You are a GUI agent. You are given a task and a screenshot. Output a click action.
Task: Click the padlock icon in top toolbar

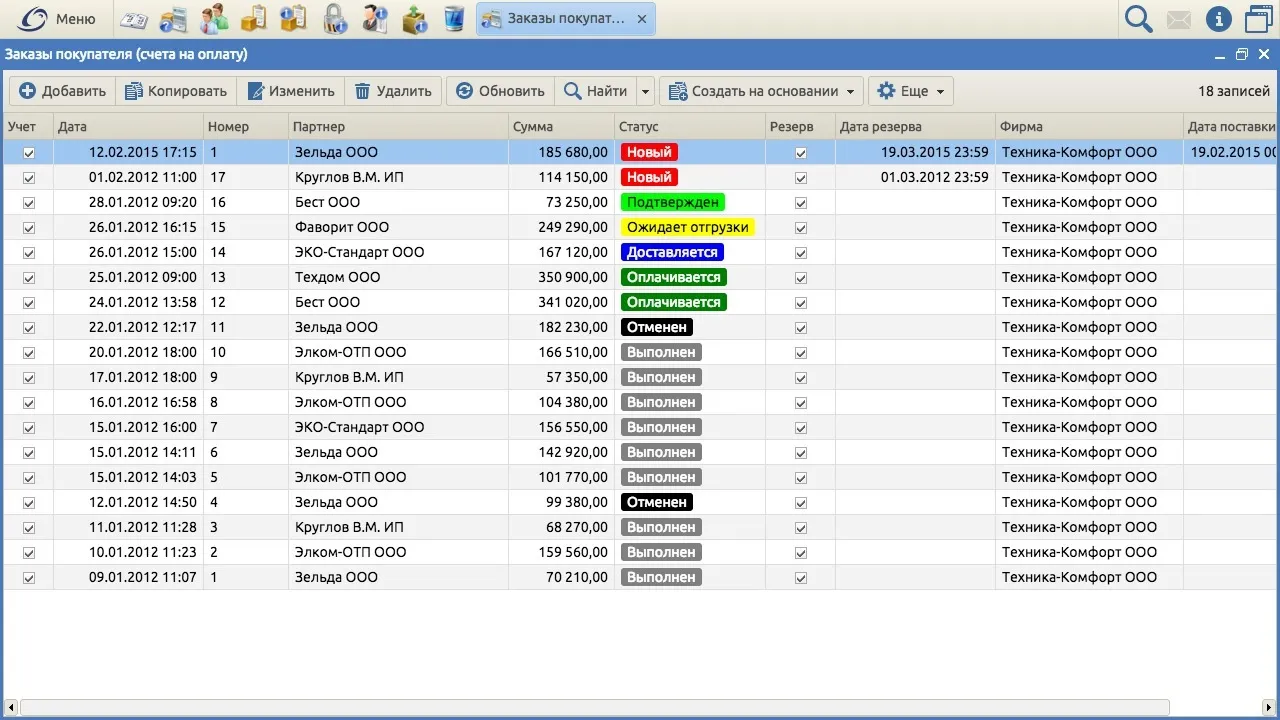pos(335,19)
